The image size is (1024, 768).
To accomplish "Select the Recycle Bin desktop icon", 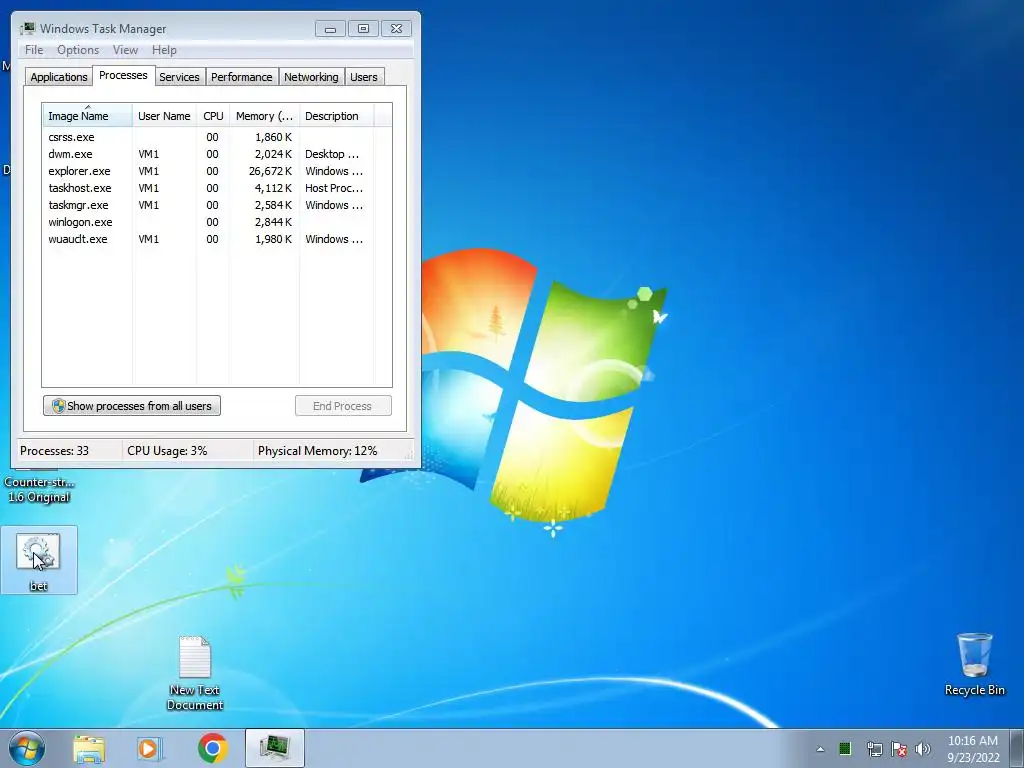I will coord(974,664).
